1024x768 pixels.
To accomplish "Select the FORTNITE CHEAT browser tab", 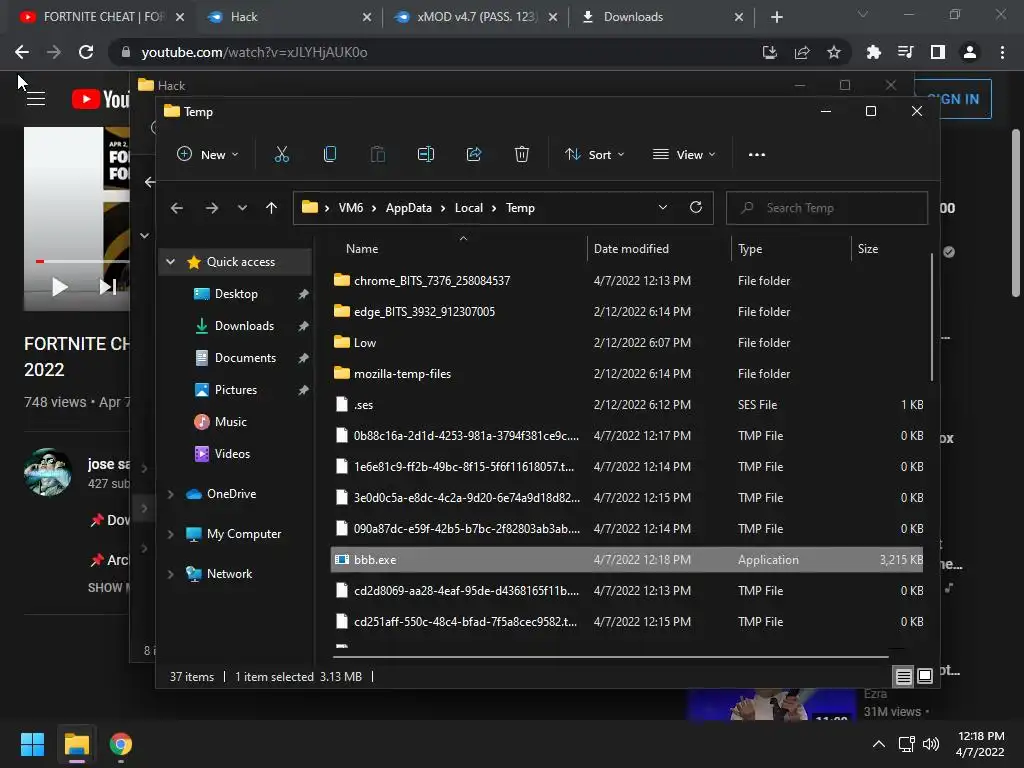I will pyautogui.click(x=101, y=17).
